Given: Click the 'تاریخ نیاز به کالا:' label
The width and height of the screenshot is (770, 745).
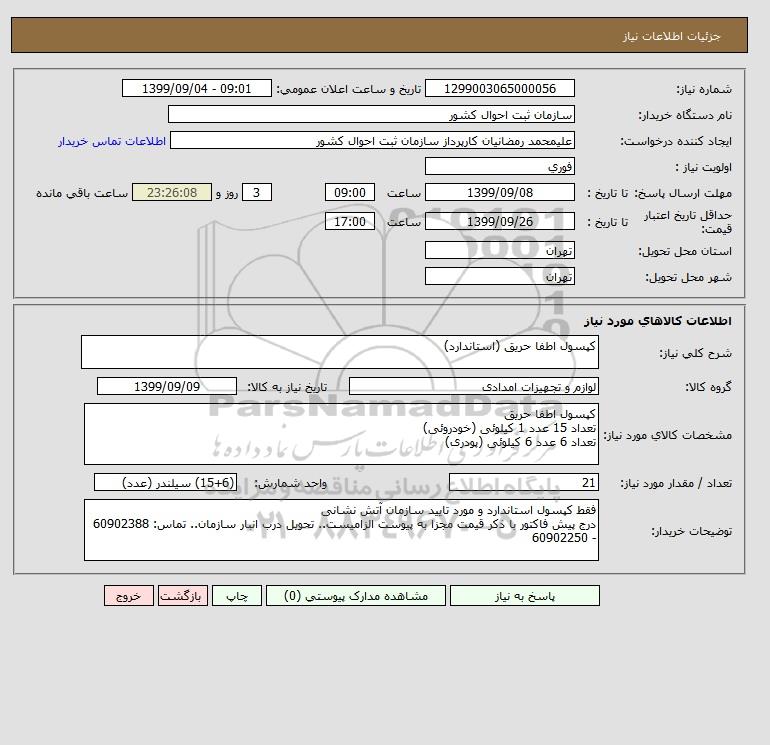Looking at the screenshot, I should pos(287,387).
